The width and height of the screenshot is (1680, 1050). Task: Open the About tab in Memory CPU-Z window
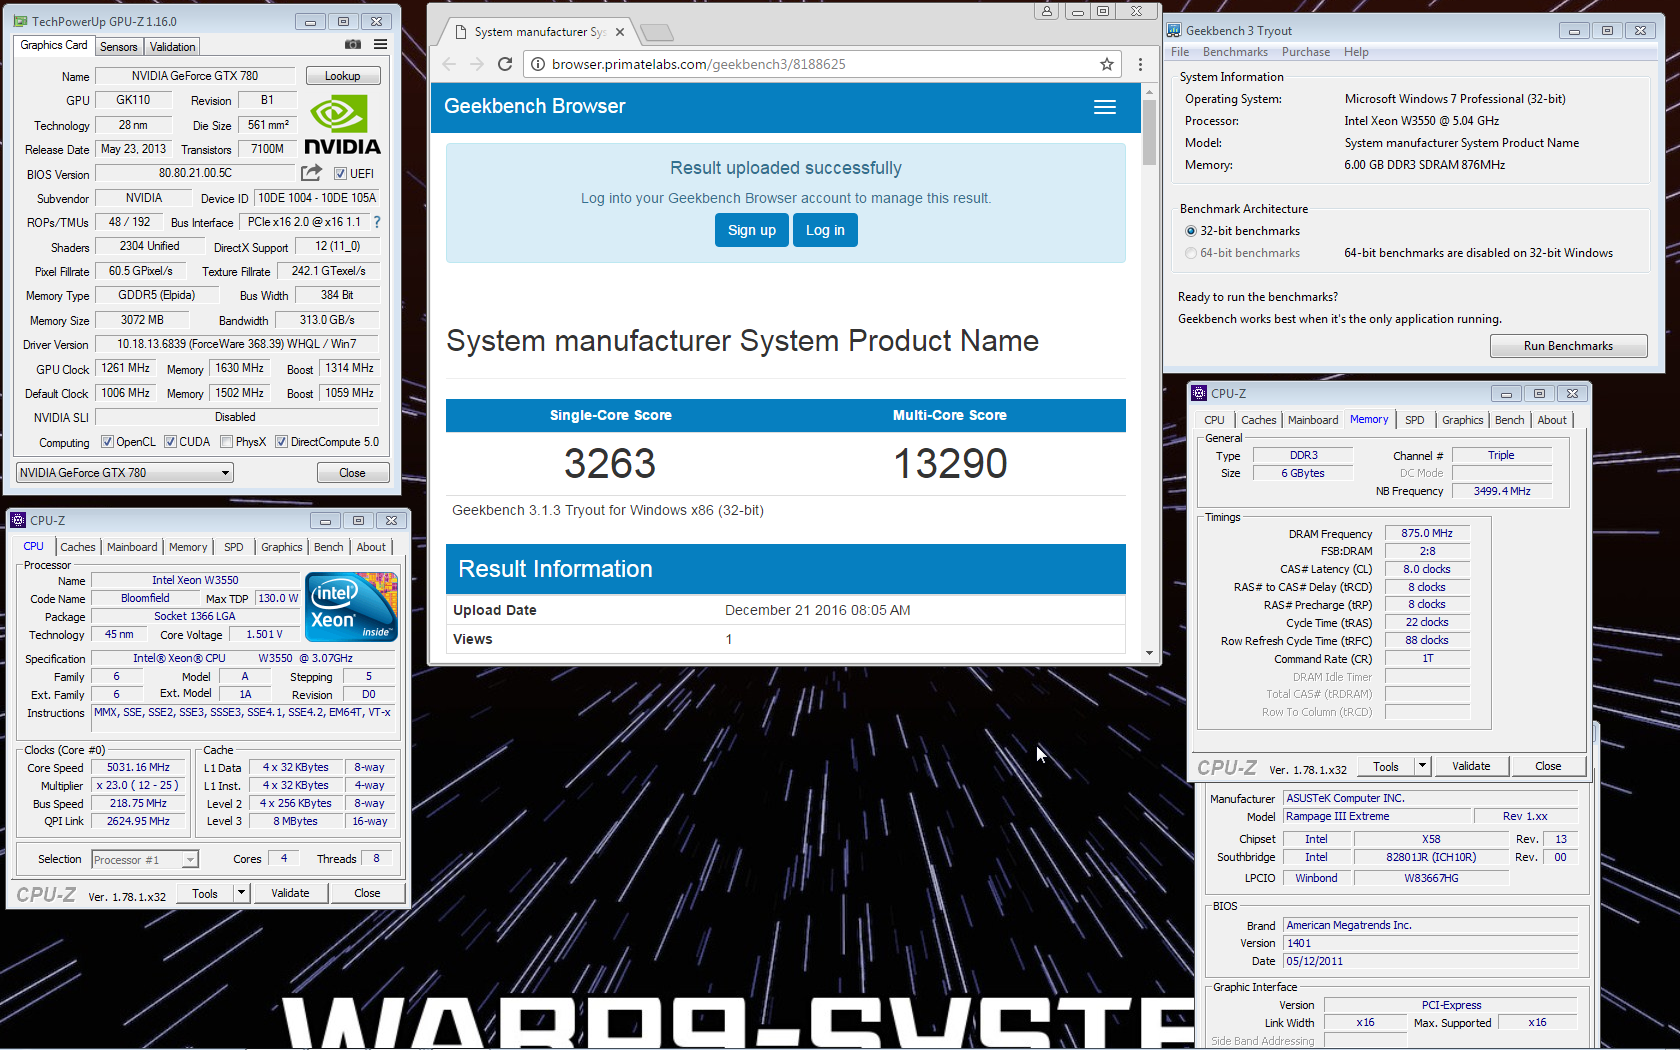[x=1552, y=420]
